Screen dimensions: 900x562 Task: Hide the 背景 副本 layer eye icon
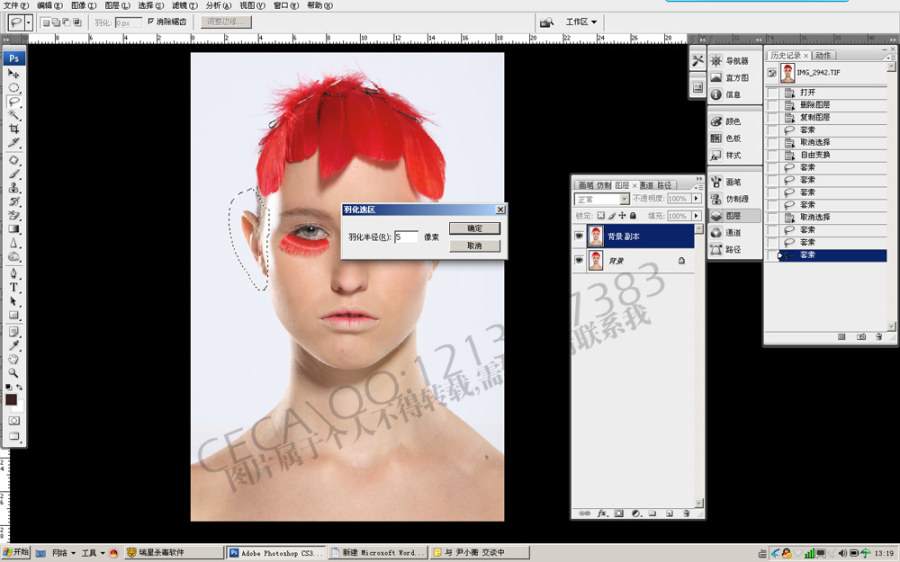coord(579,236)
